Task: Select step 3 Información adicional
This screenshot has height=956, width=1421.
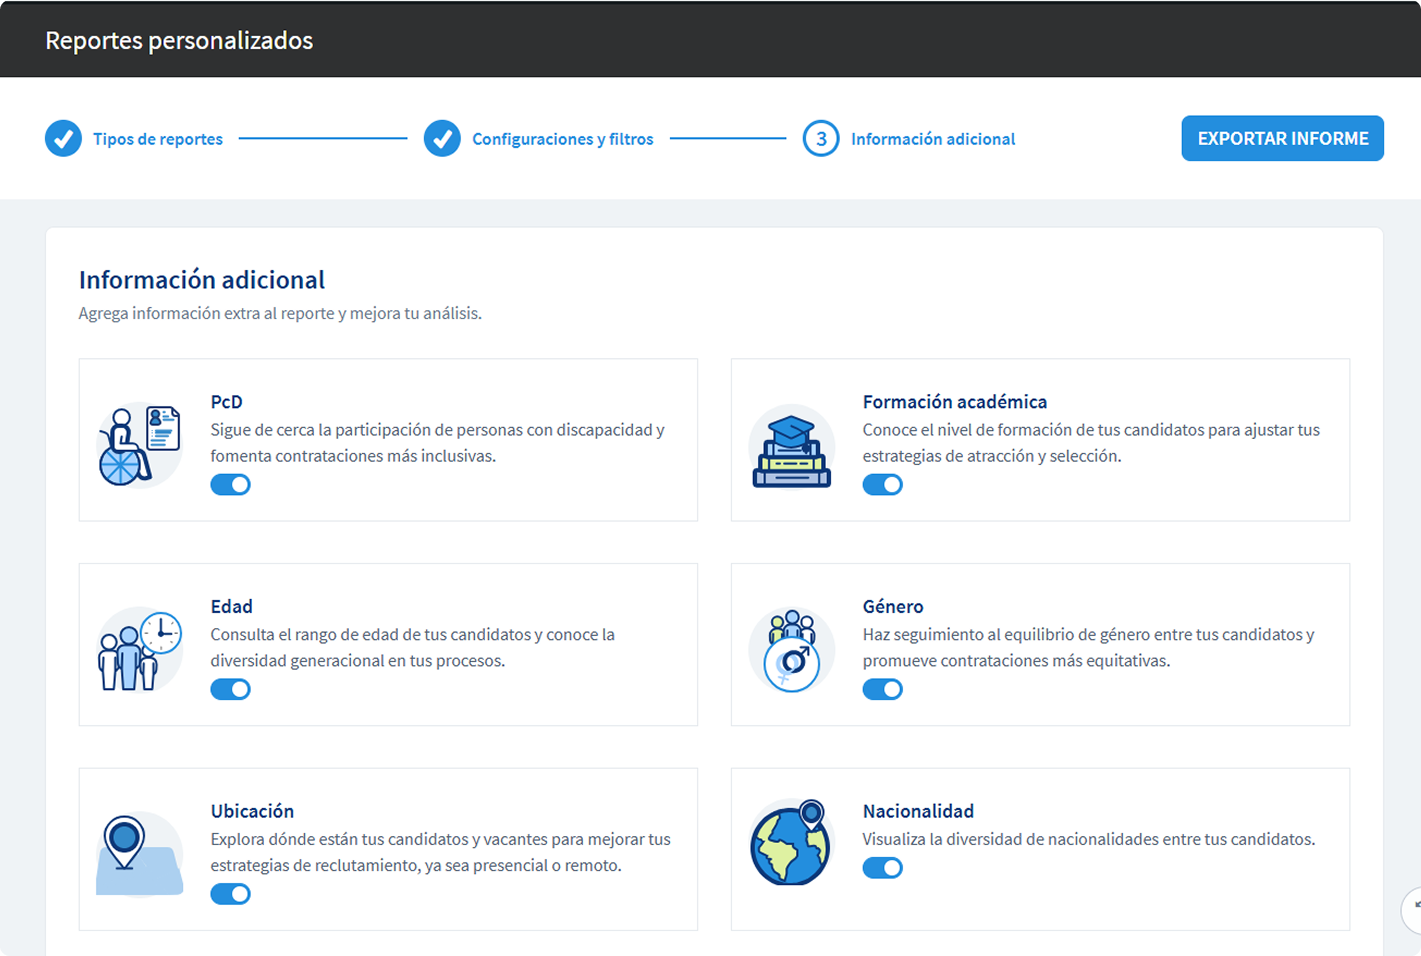Action: pyautogui.click(x=932, y=139)
